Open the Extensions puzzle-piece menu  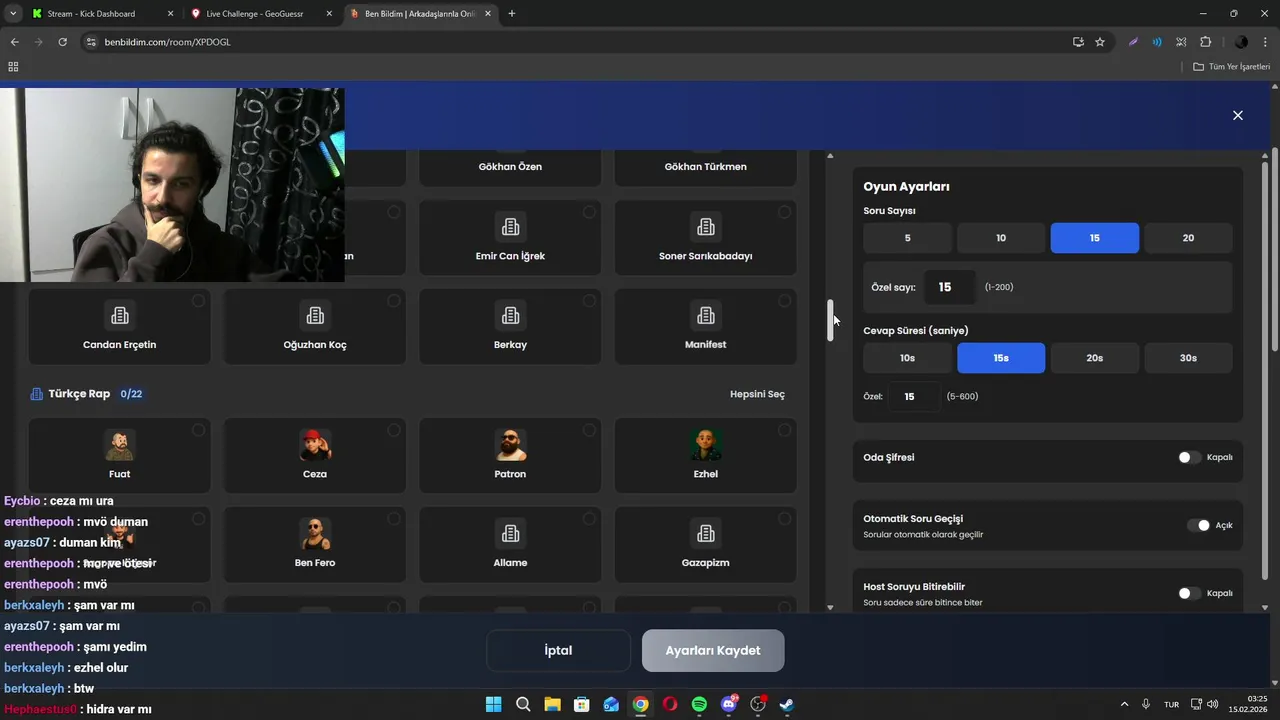[x=1205, y=42]
